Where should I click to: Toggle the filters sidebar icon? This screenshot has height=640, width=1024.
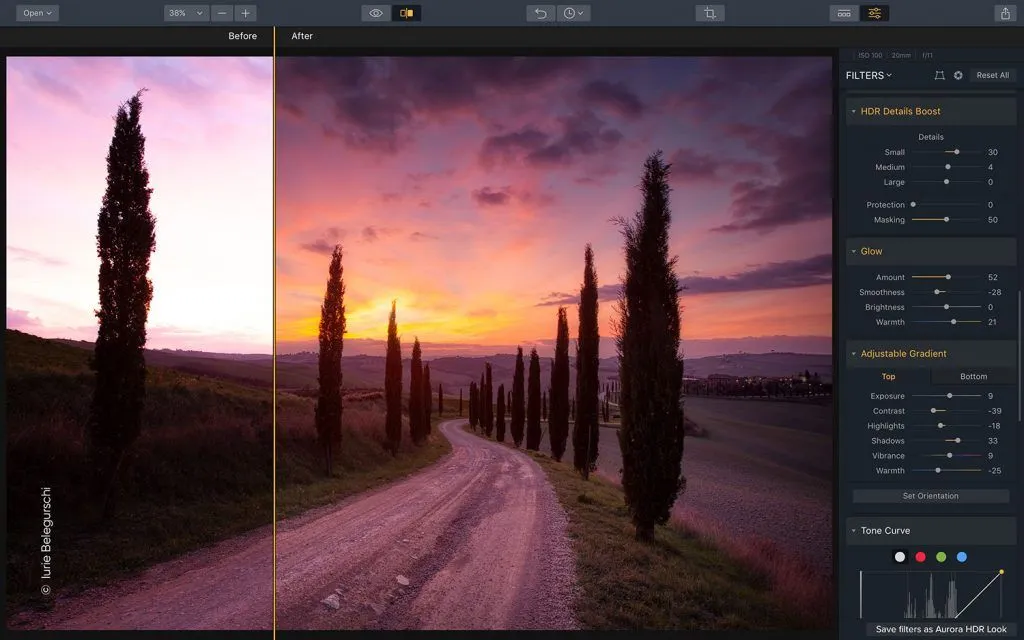point(872,13)
